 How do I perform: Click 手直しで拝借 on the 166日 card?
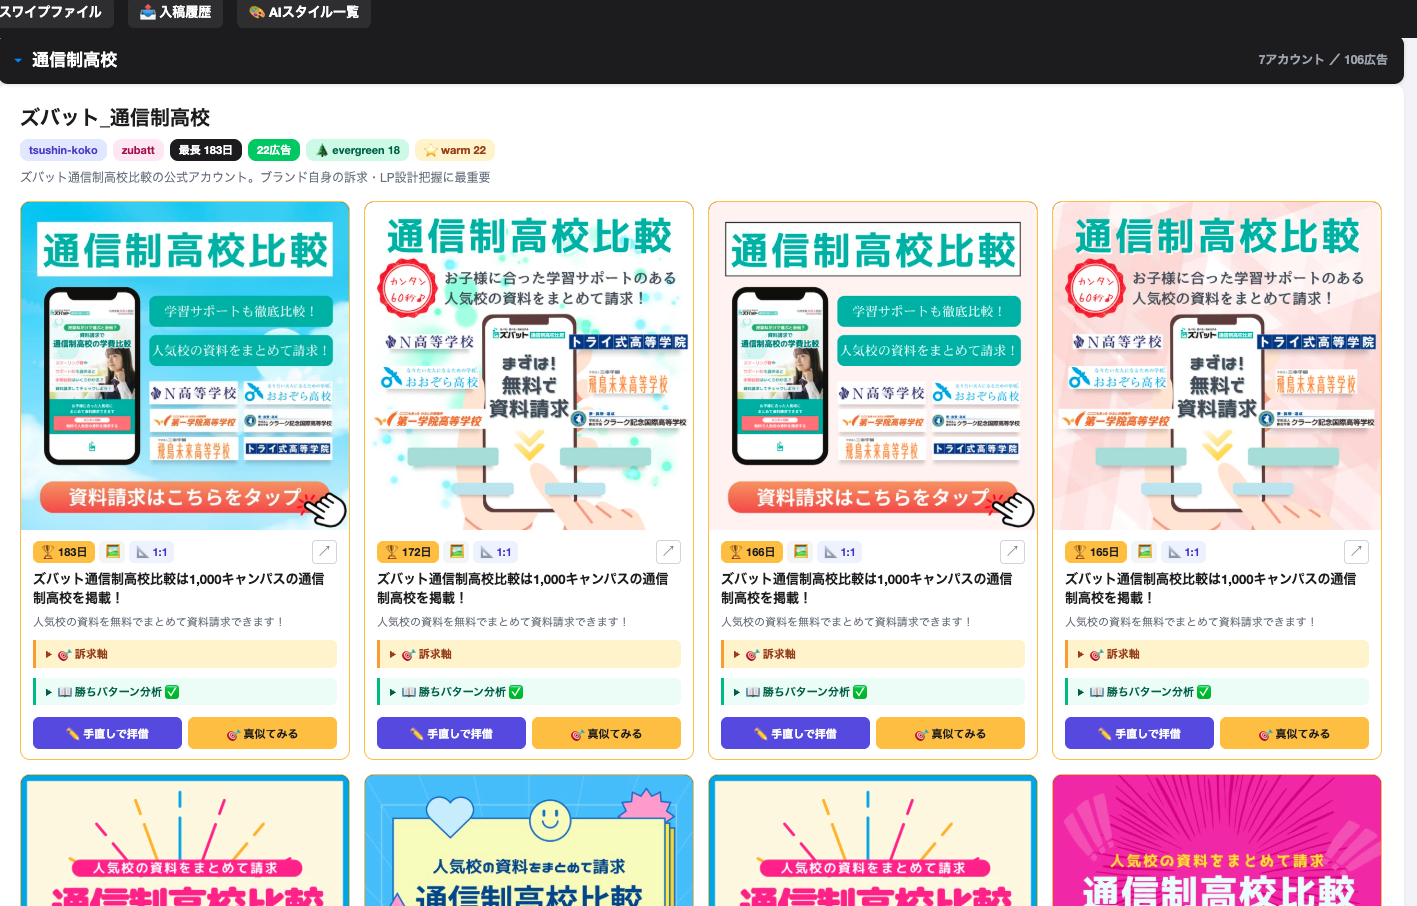(795, 733)
